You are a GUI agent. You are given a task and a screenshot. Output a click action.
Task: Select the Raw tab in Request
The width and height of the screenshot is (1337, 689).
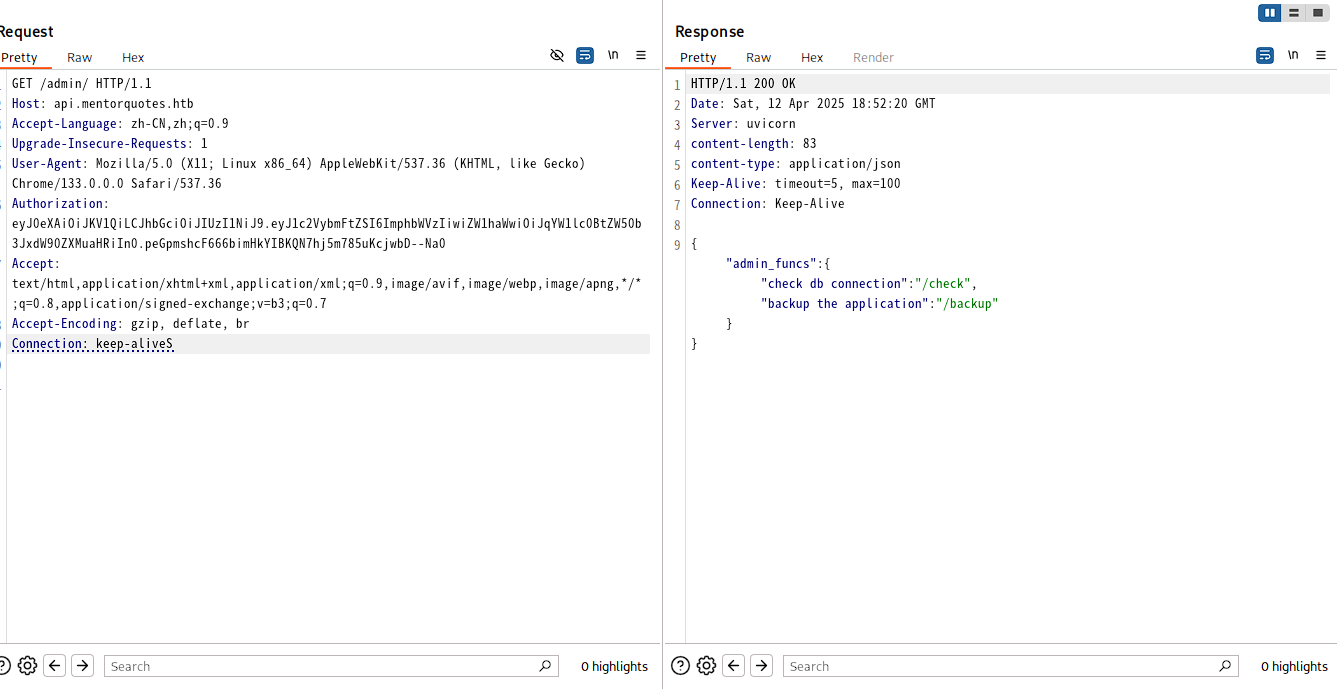tap(80, 58)
